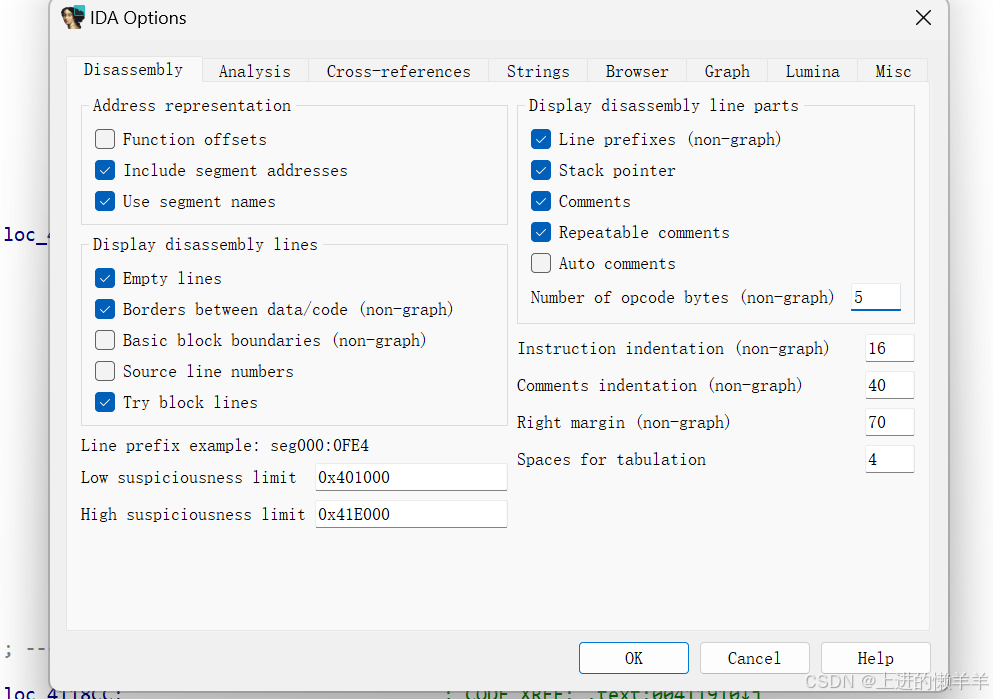Click the Instruction indentation value field
The width and height of the screenshot is (993, 699).
(x=890, y=348)
